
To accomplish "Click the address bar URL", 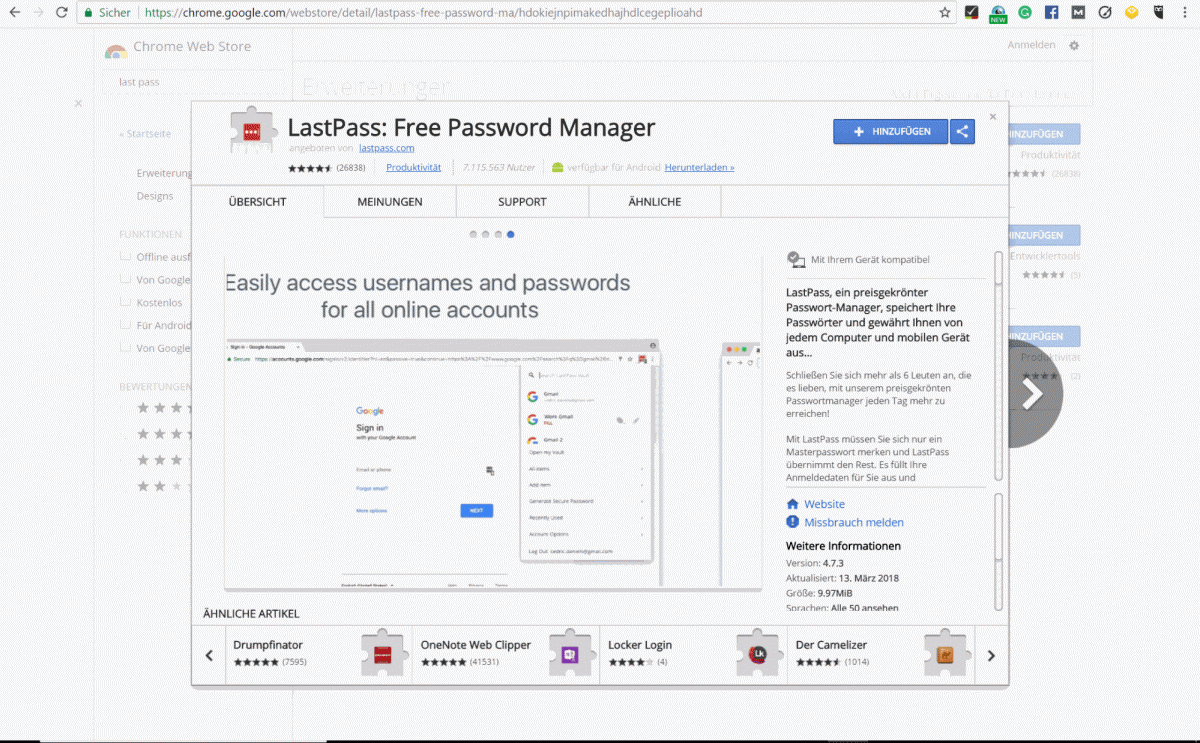I will 424,13.
